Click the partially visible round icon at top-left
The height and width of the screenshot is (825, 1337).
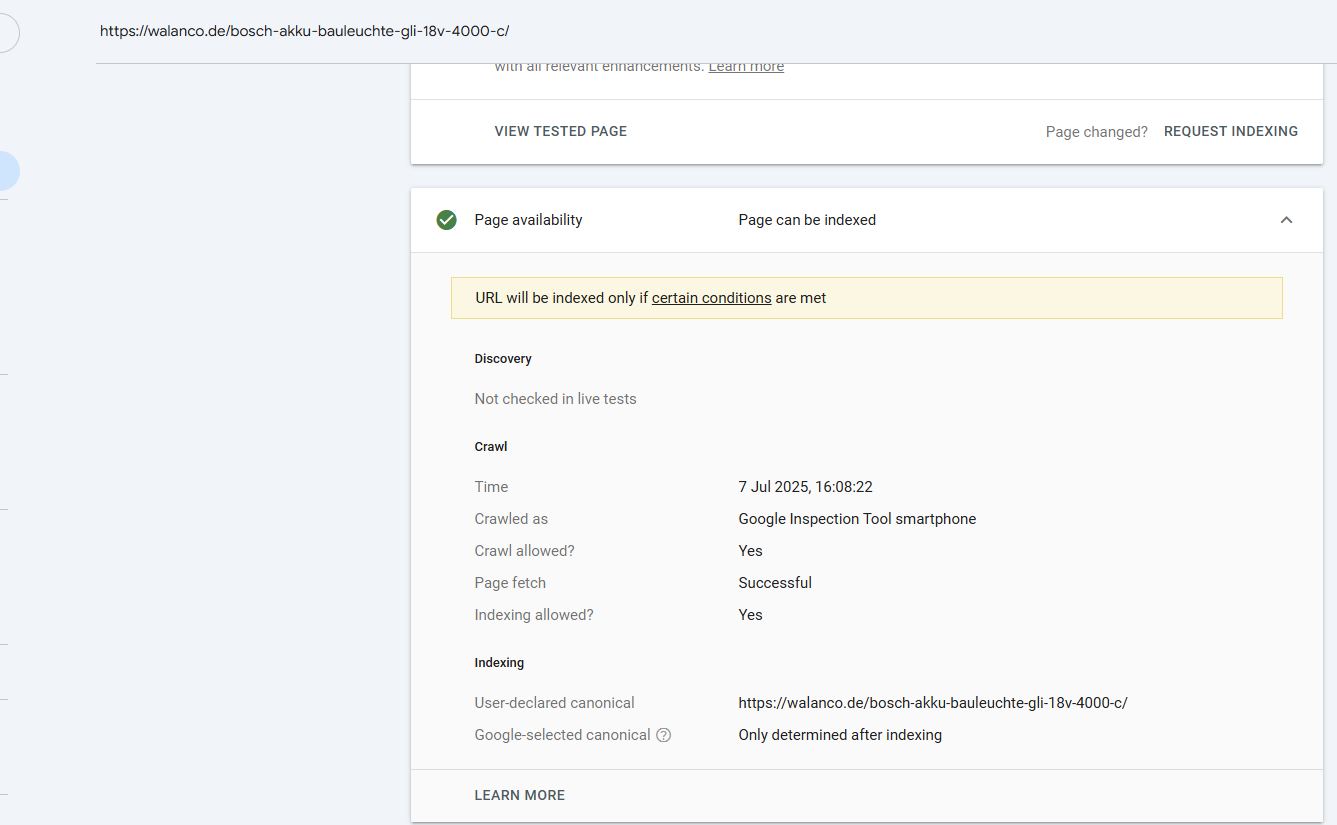8,33
